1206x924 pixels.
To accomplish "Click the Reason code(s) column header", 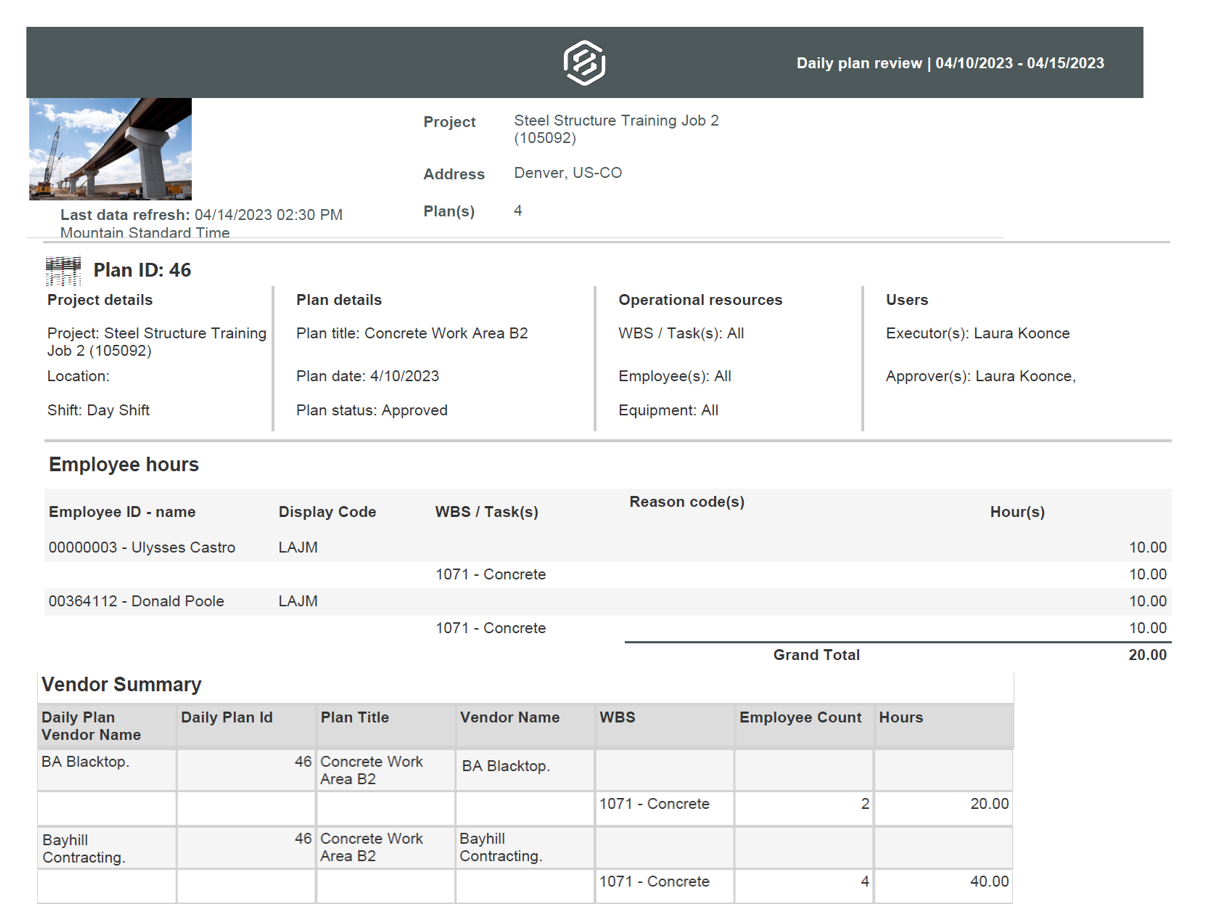I will pyautogui.click(x=686, y=502).
